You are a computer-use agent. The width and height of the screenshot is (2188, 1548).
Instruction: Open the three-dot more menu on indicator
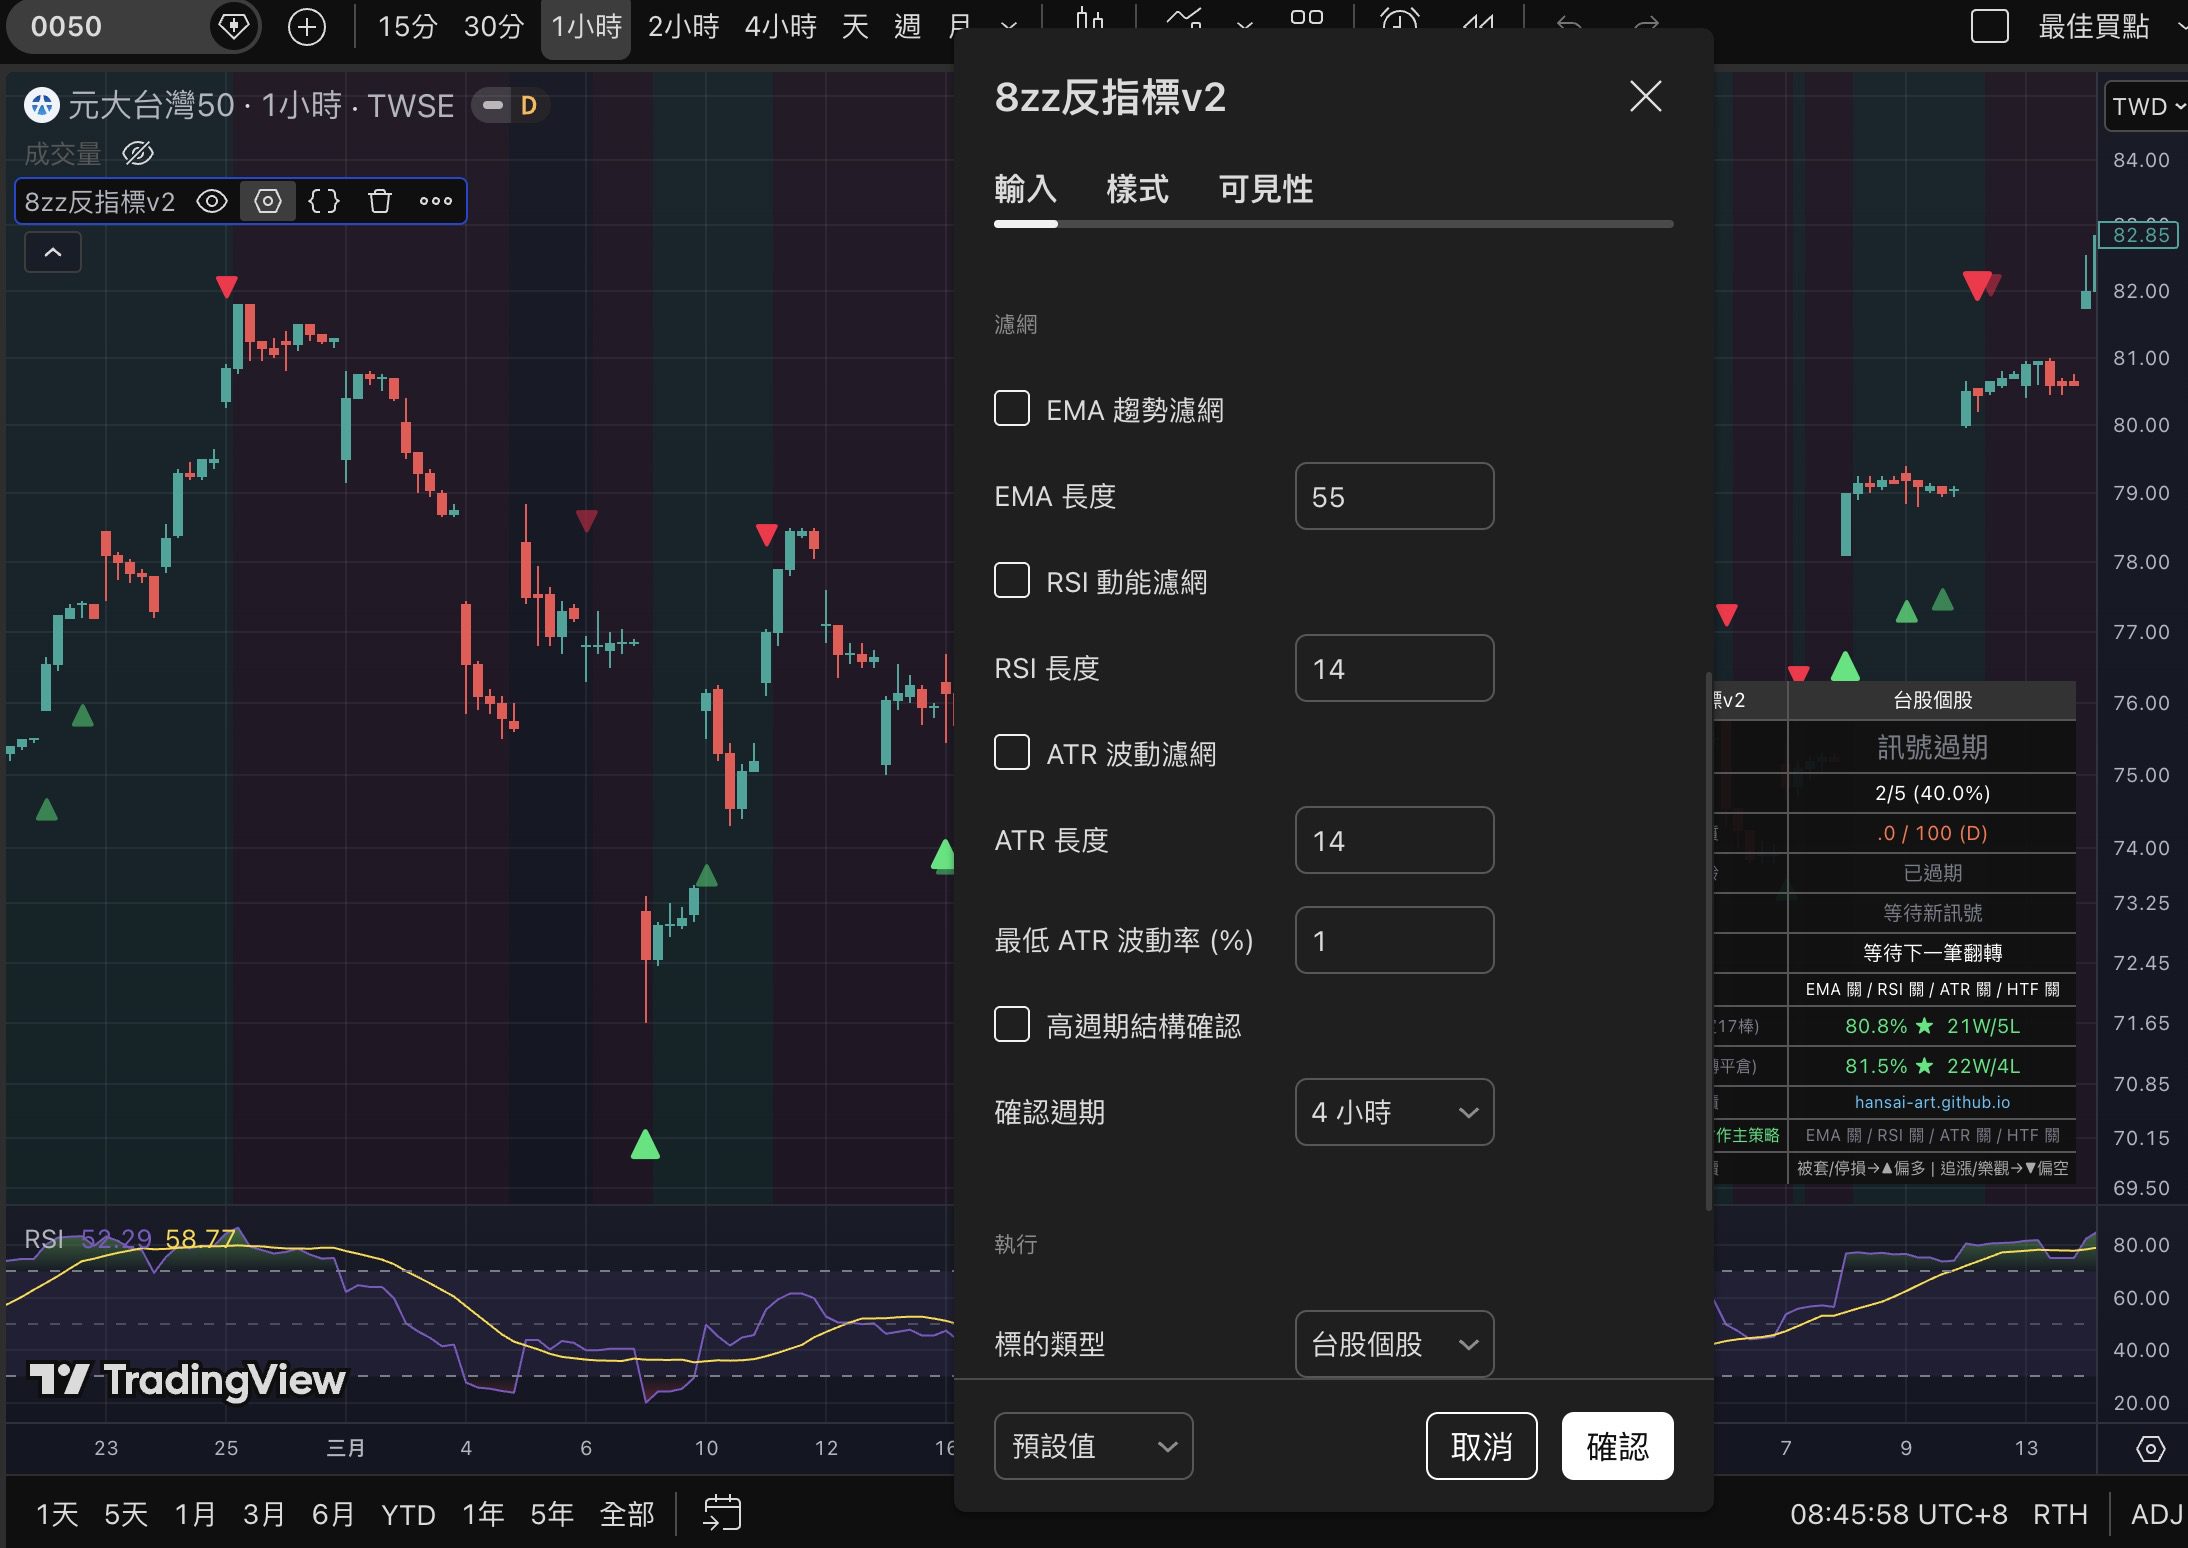(436, 201)
